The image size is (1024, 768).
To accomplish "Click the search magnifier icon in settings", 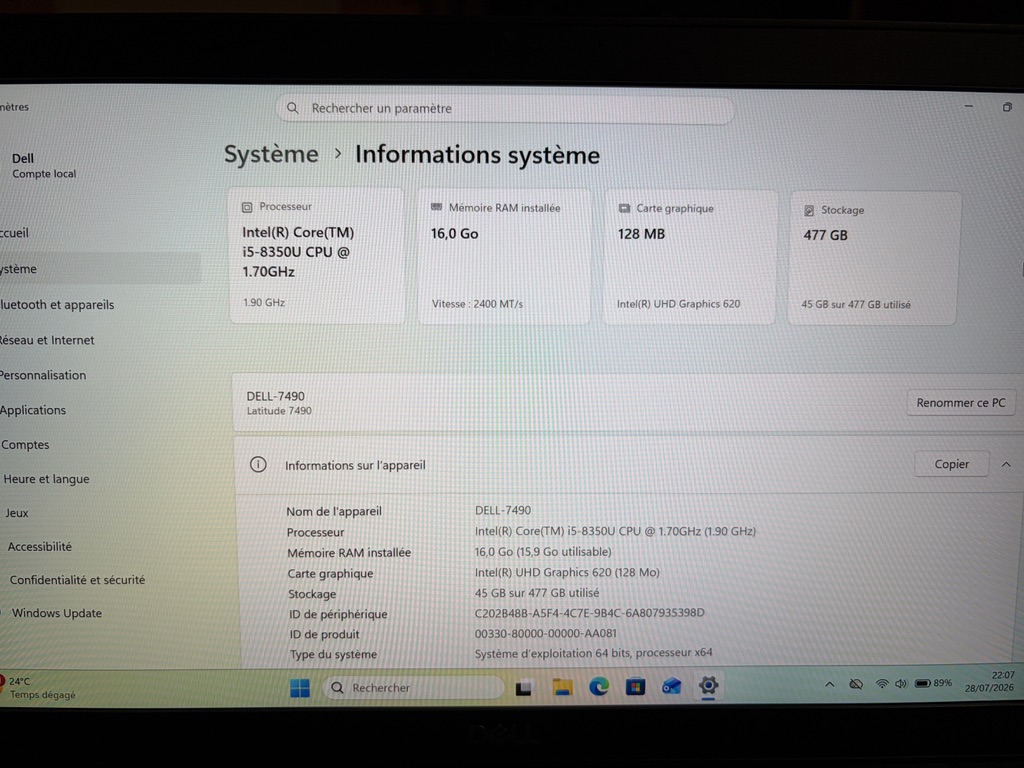I will 293,108.
